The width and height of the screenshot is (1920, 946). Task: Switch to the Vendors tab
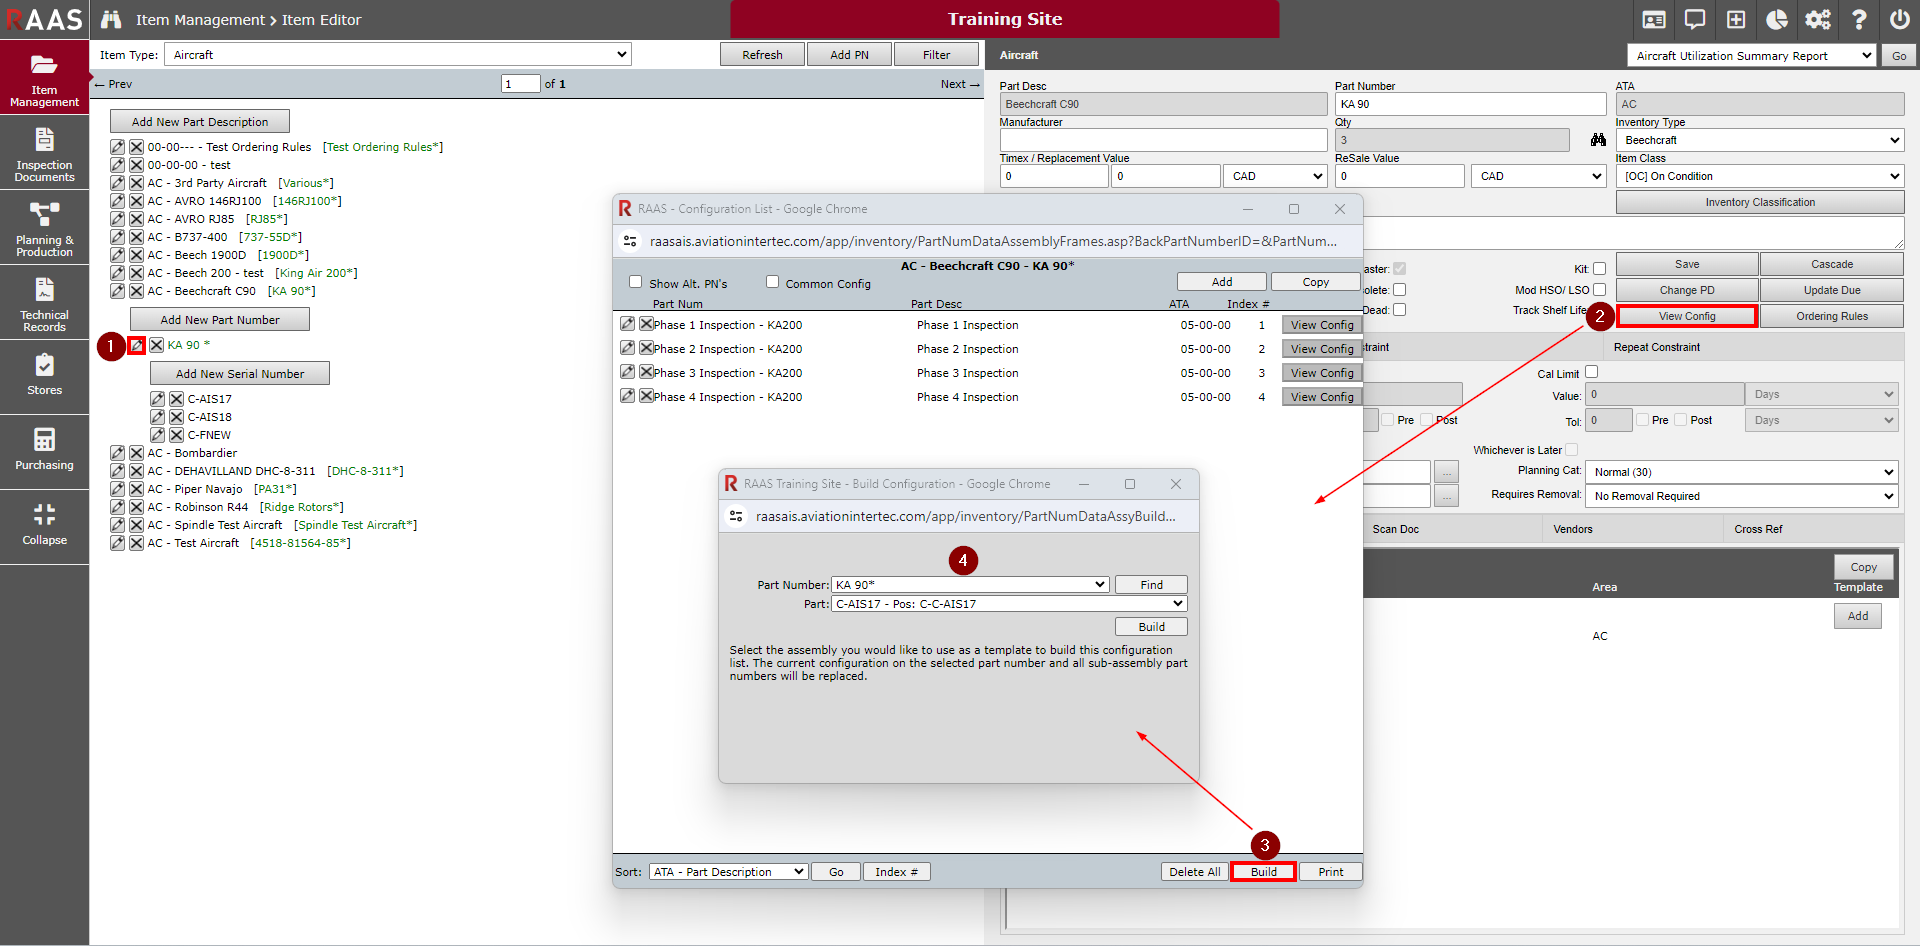(1573, 529)
